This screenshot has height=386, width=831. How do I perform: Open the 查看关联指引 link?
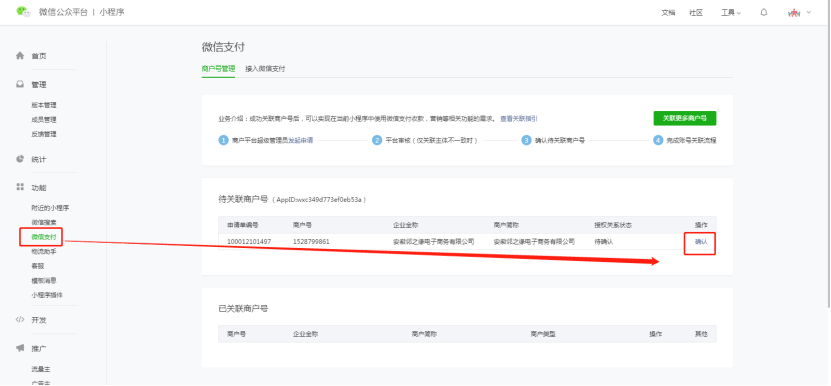click(x=519, y=119)
